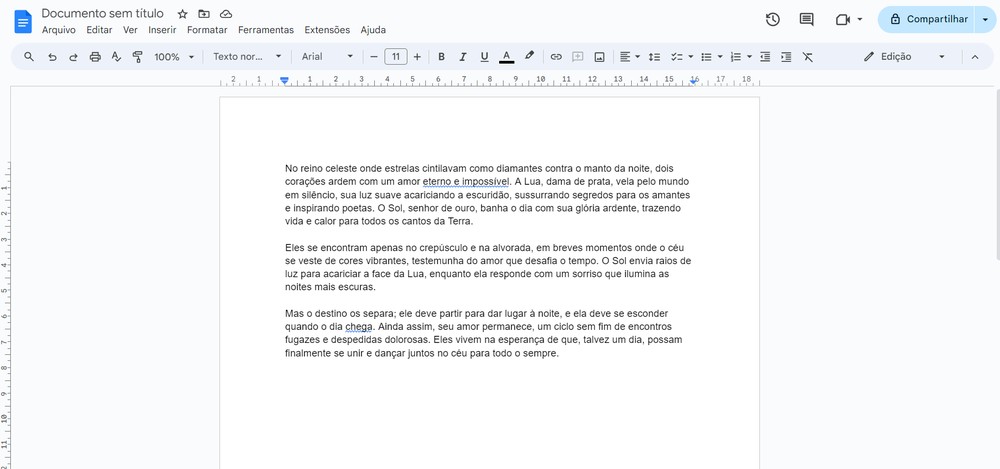Insert a link
This screenshot has width=1000, height=469.
556,57
